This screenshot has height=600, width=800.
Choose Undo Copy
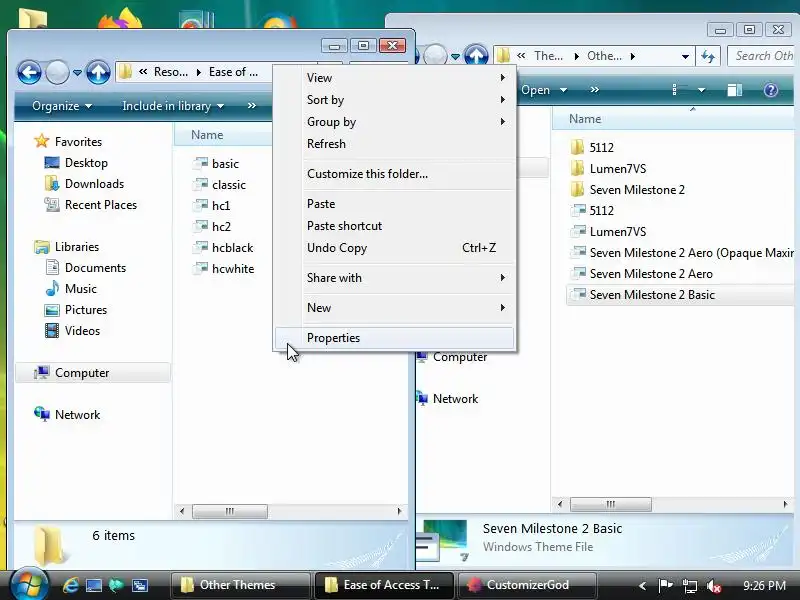click(x=395, y=247)
